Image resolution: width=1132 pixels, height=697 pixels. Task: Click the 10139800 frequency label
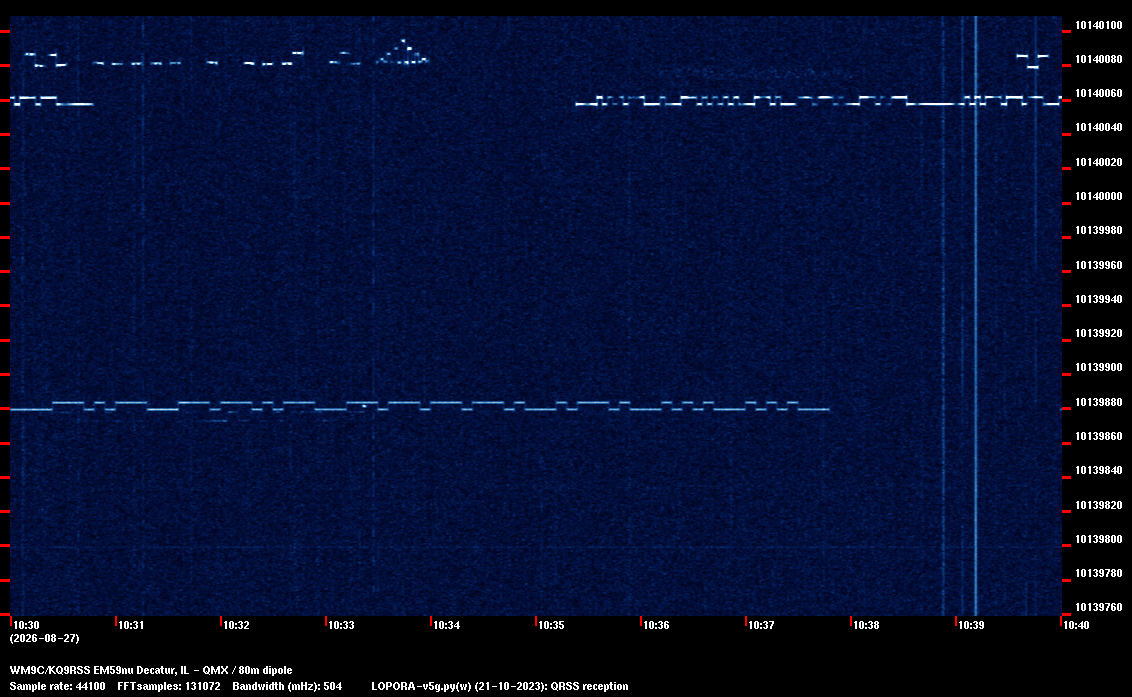[x=1099, y=539]
